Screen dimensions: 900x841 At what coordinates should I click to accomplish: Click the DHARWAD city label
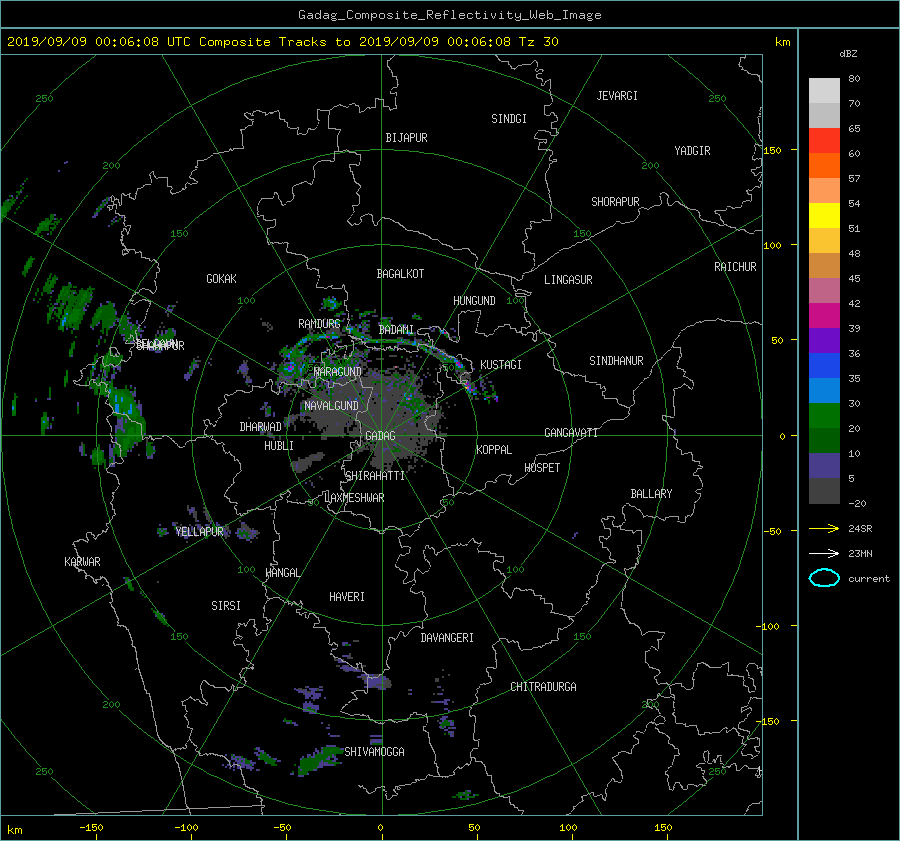[260, 427]
